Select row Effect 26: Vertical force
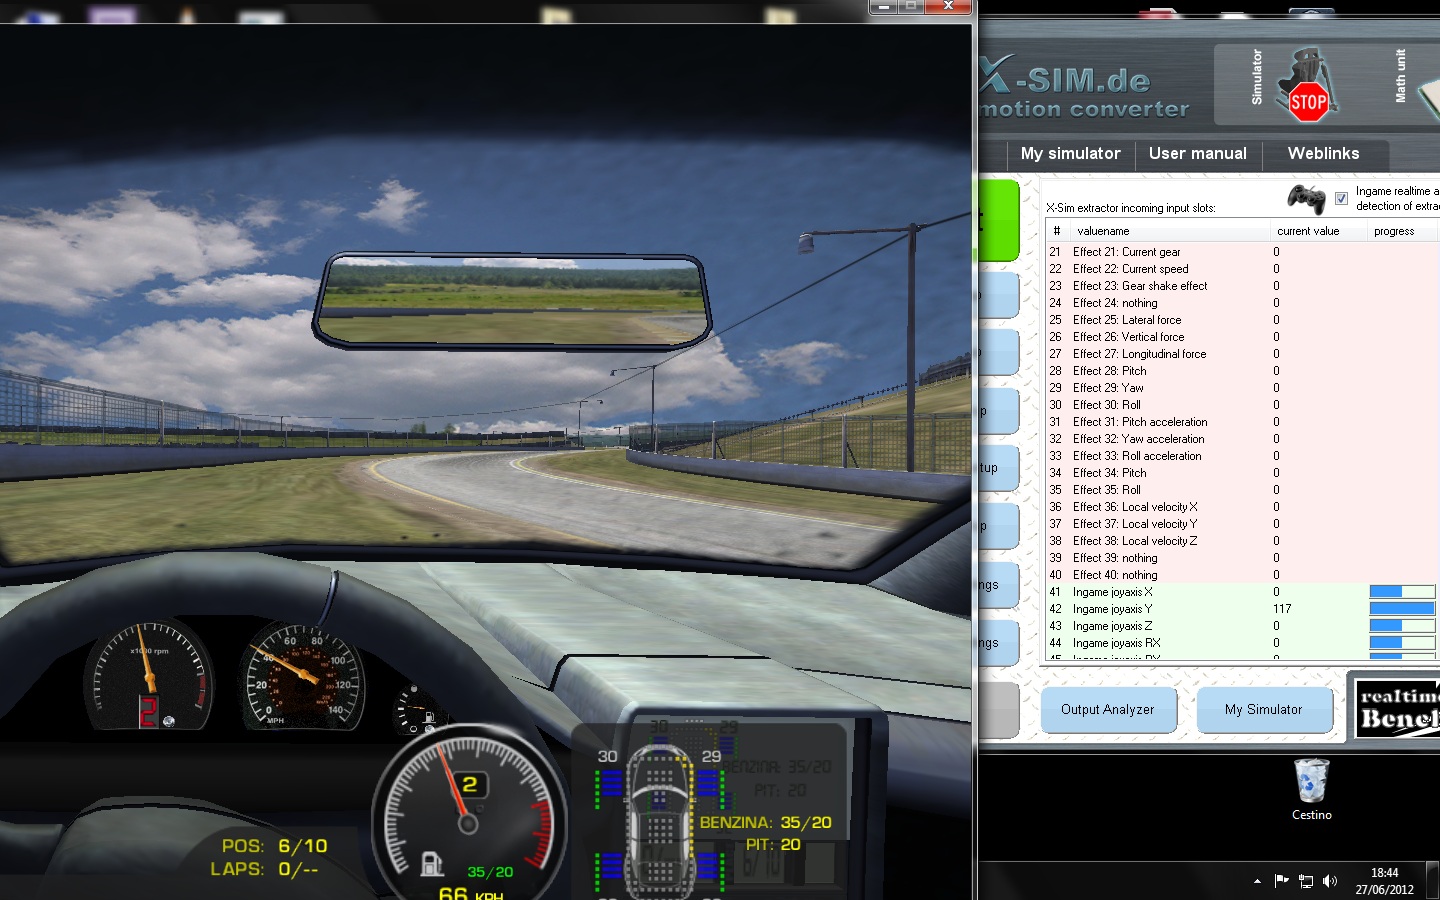 coord(1241,337)
